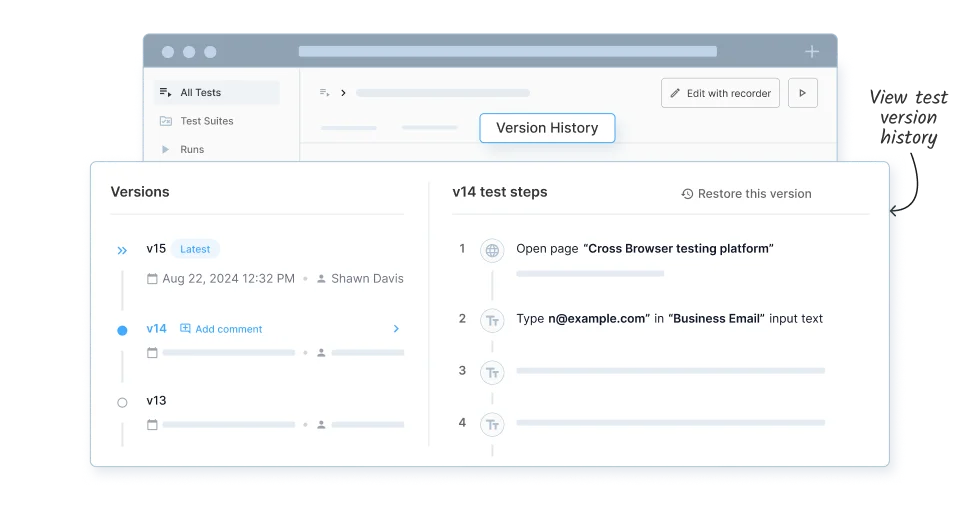Click the breadcrumb list icon
The height and width of the screenshot is (521, 980).
pyautogui.click(x=324, y=92)
